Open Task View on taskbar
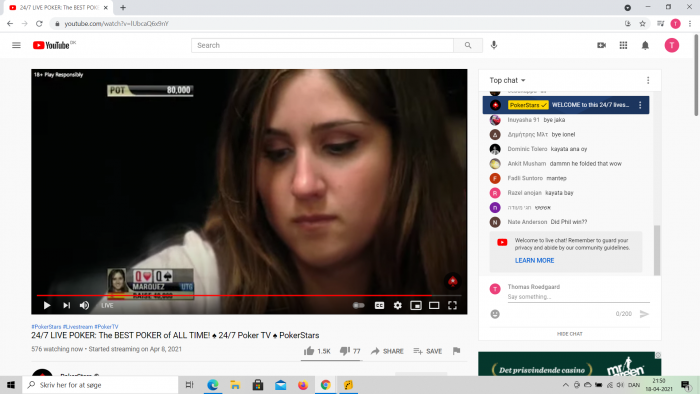 189,385
